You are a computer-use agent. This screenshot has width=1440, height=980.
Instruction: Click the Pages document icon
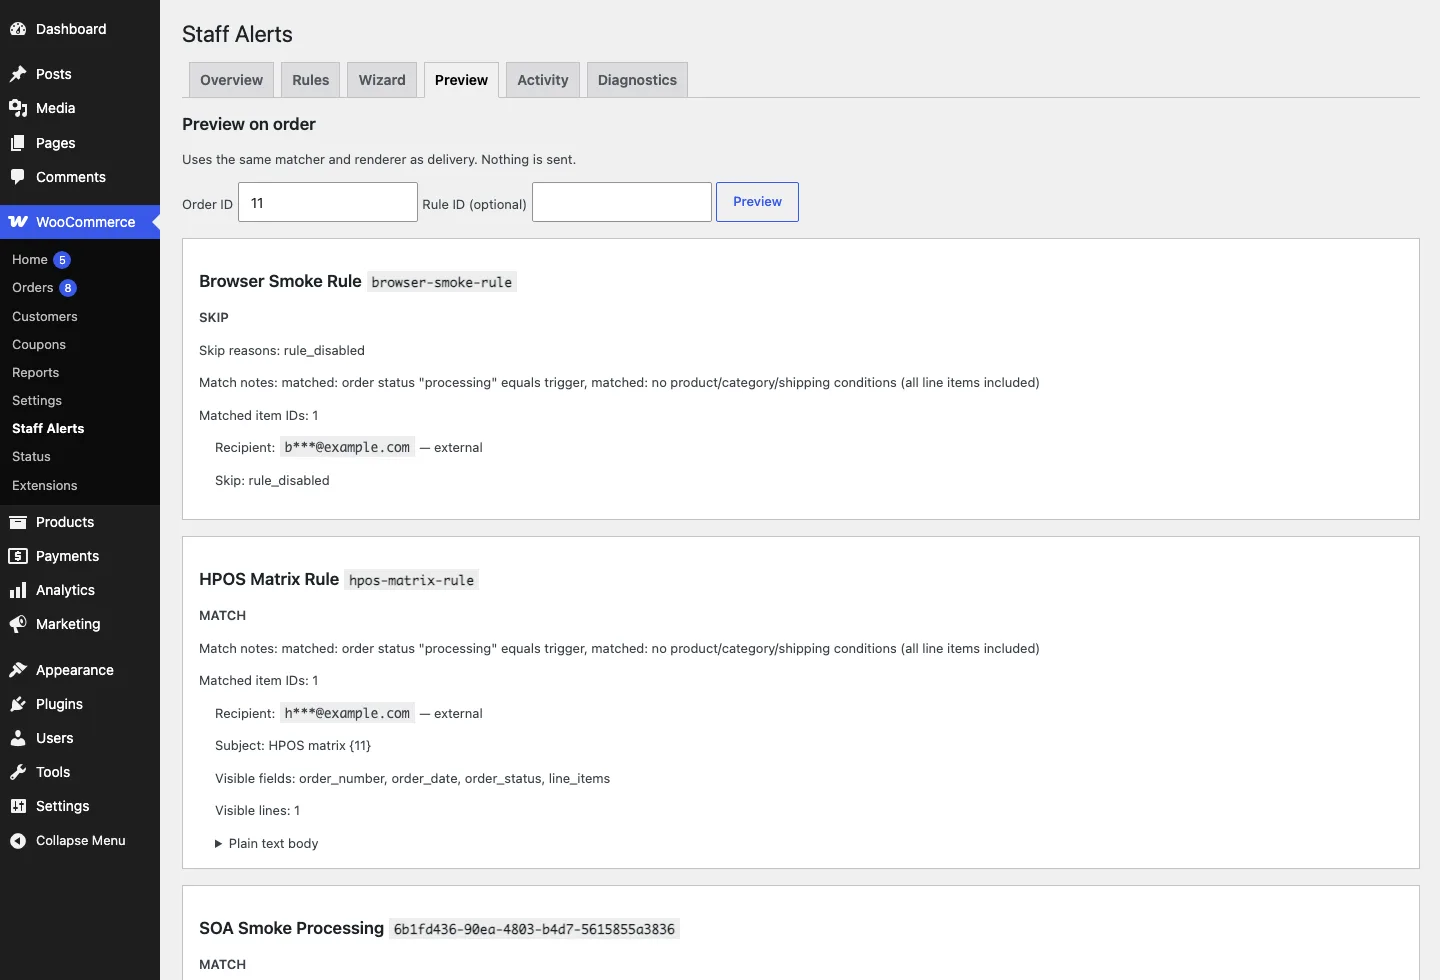18,143
